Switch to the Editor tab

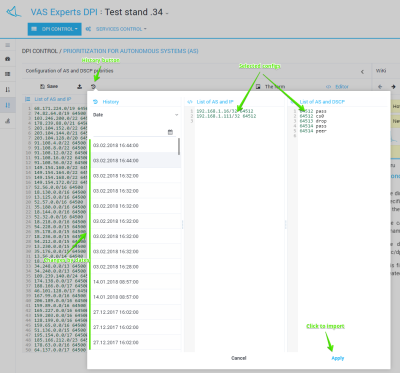(337, 87)
